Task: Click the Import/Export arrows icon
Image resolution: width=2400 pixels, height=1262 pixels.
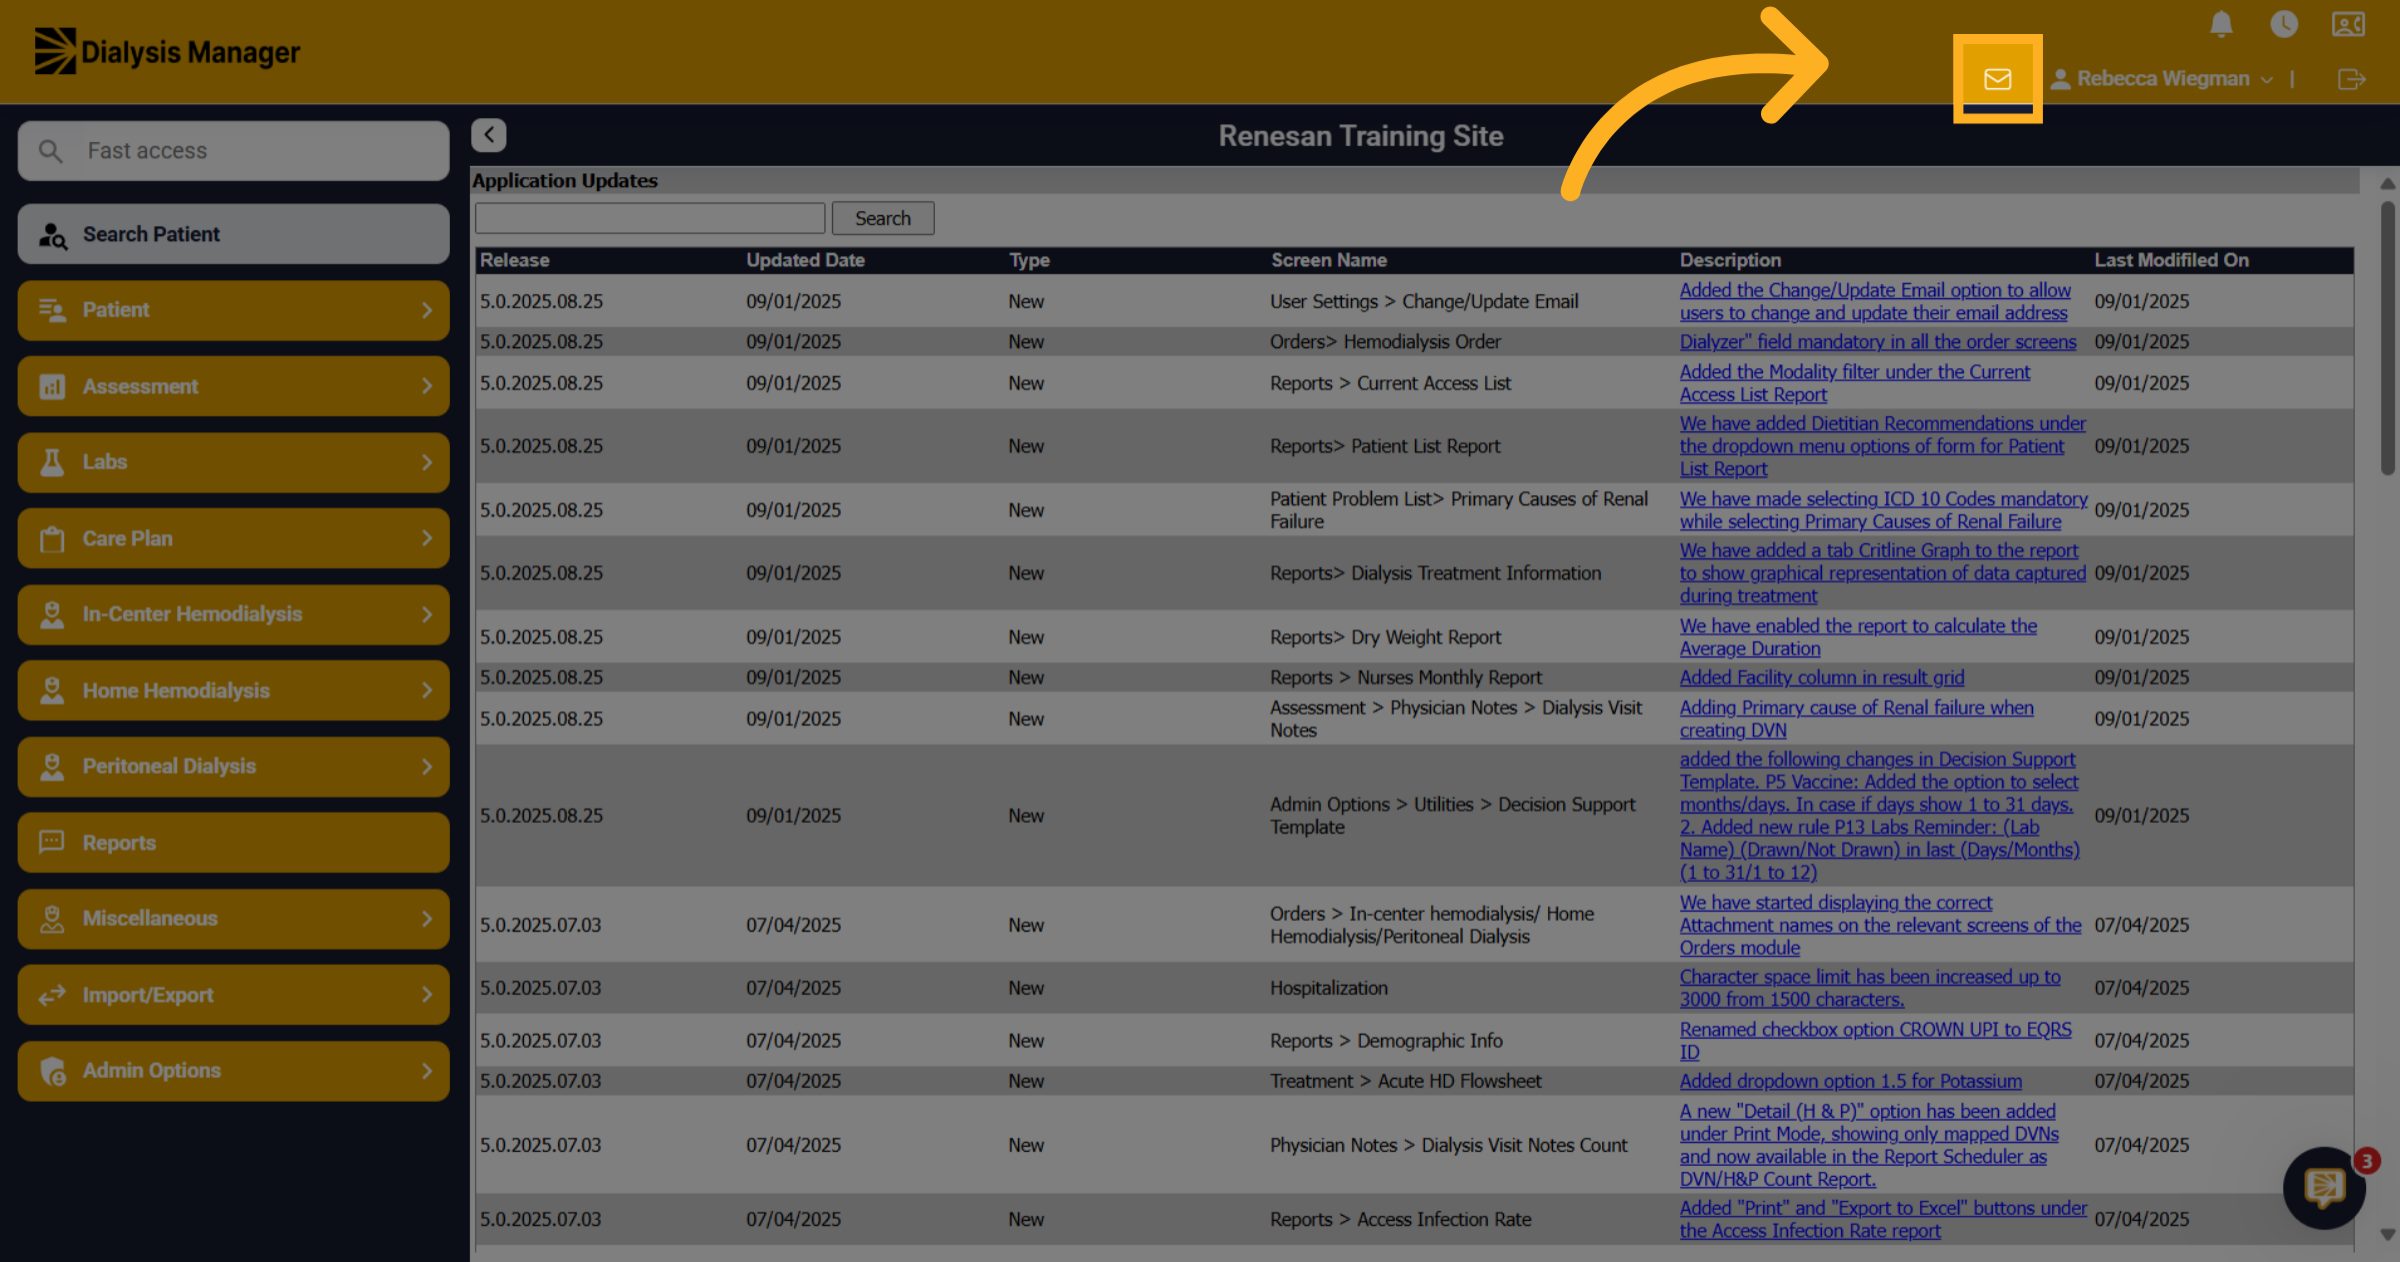Action: pos(52,995)
